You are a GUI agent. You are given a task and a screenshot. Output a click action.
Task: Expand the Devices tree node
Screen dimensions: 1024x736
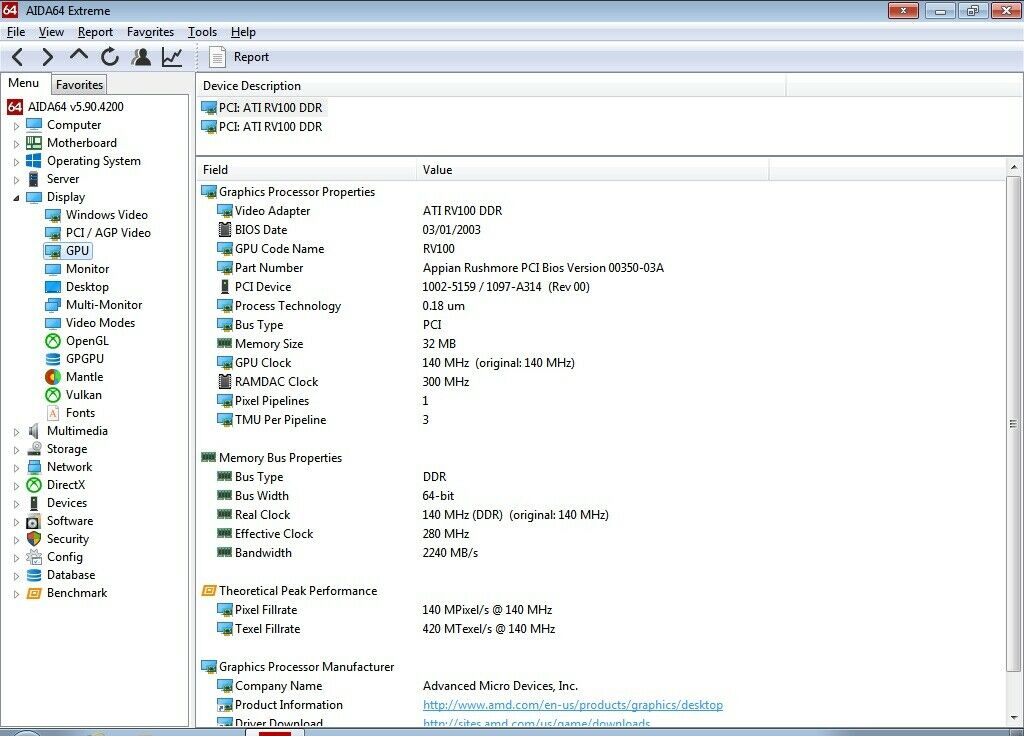pos(16,503)
